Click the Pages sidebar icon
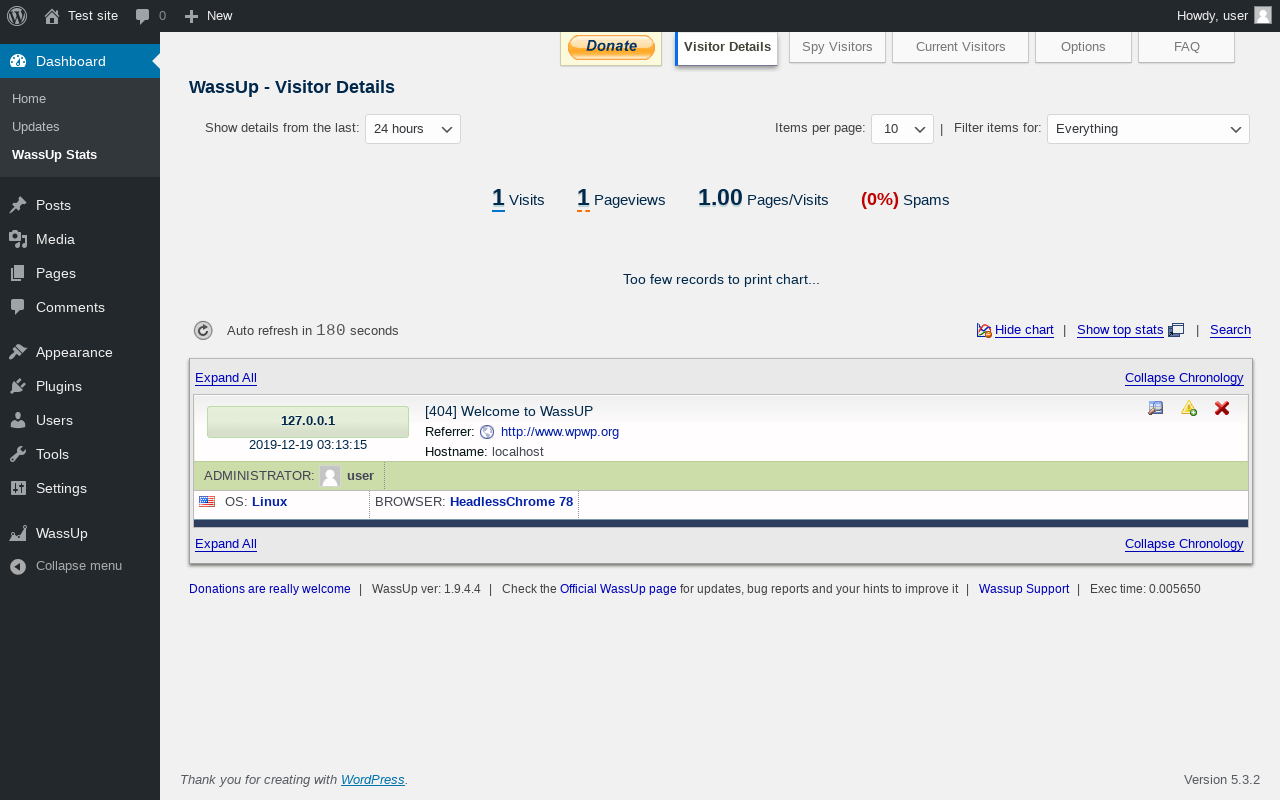 tap(18, 273)
